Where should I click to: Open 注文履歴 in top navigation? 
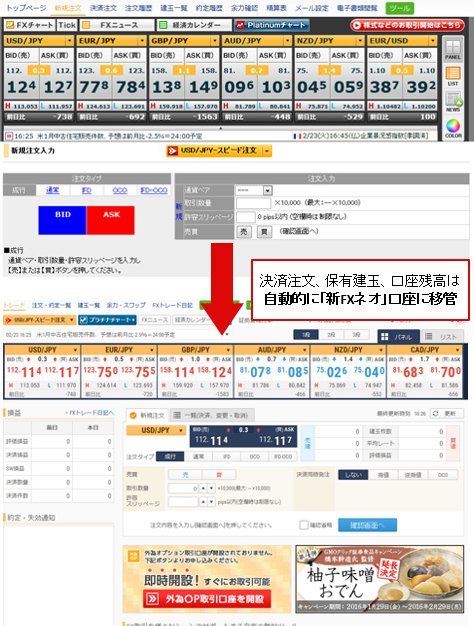(138, 8)
